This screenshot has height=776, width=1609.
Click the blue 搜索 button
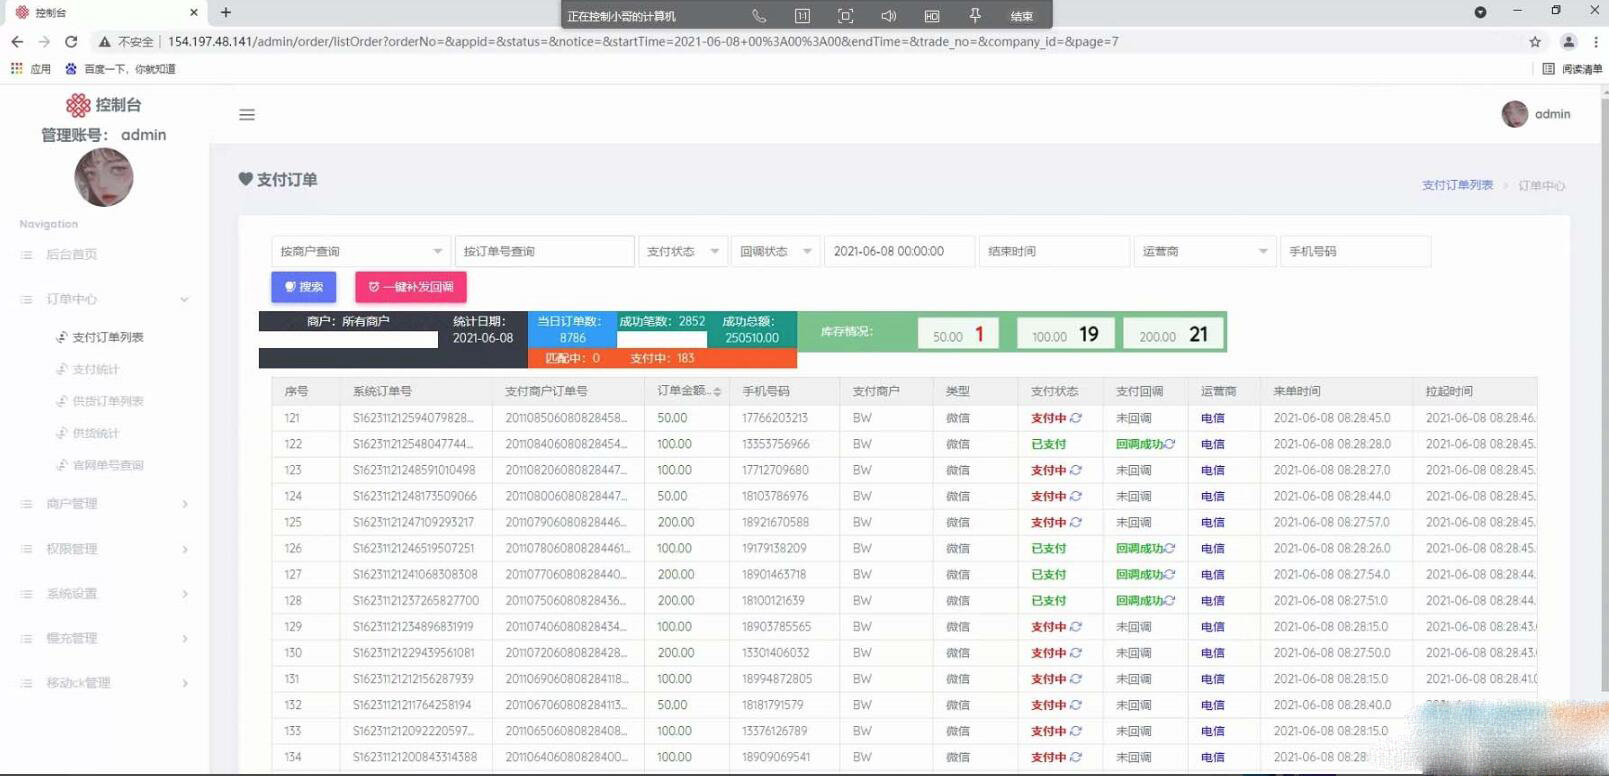click(x=304, y=287)
